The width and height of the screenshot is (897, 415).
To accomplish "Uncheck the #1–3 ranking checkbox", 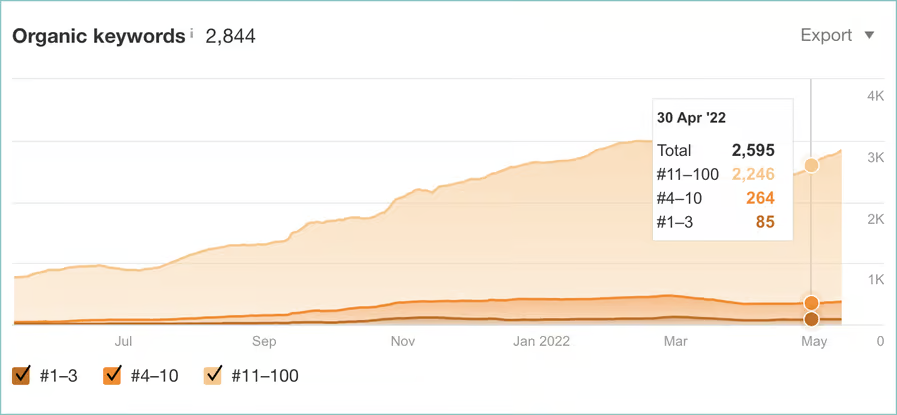I will click(x=21, y=376).
